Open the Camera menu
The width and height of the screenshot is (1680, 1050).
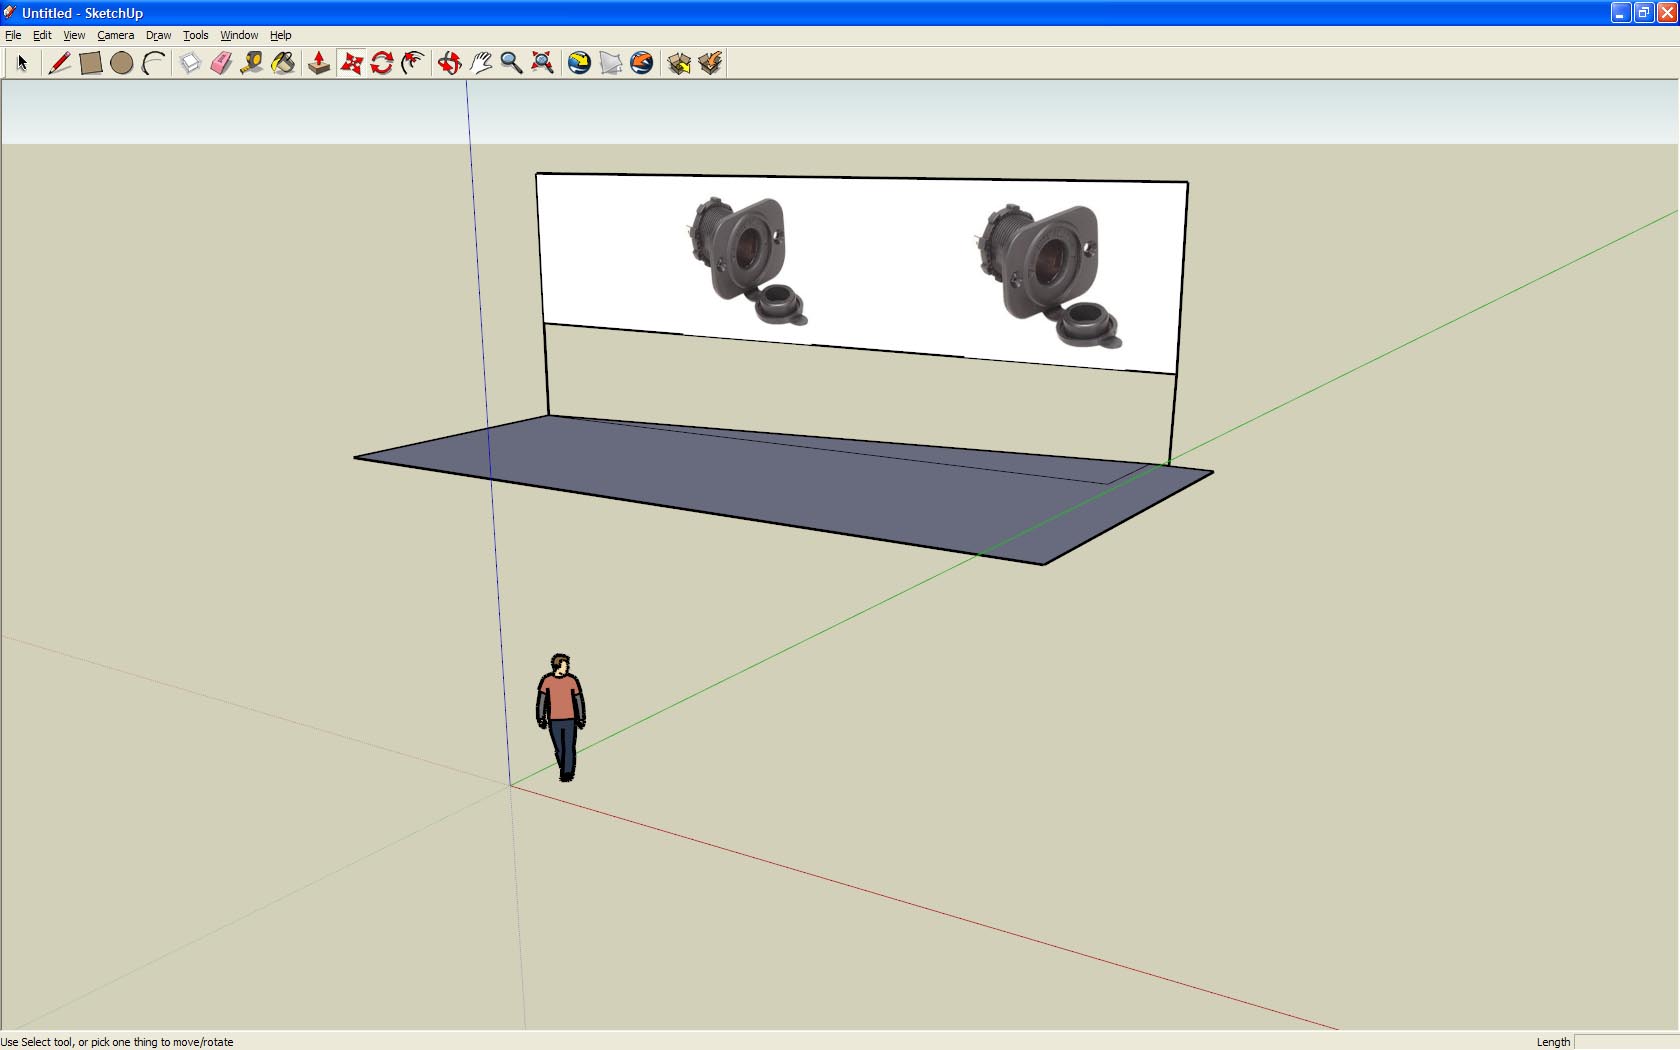115,35
